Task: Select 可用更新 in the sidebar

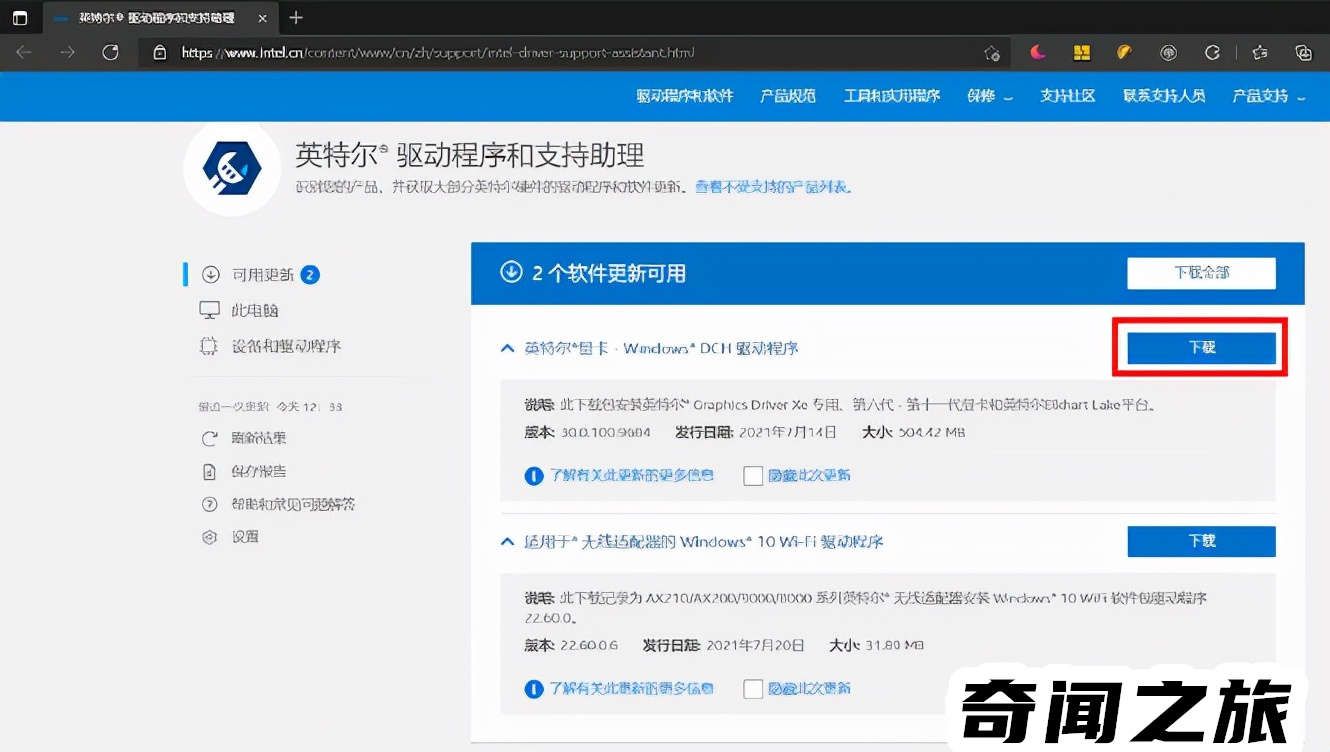Action: pos(262,274)
